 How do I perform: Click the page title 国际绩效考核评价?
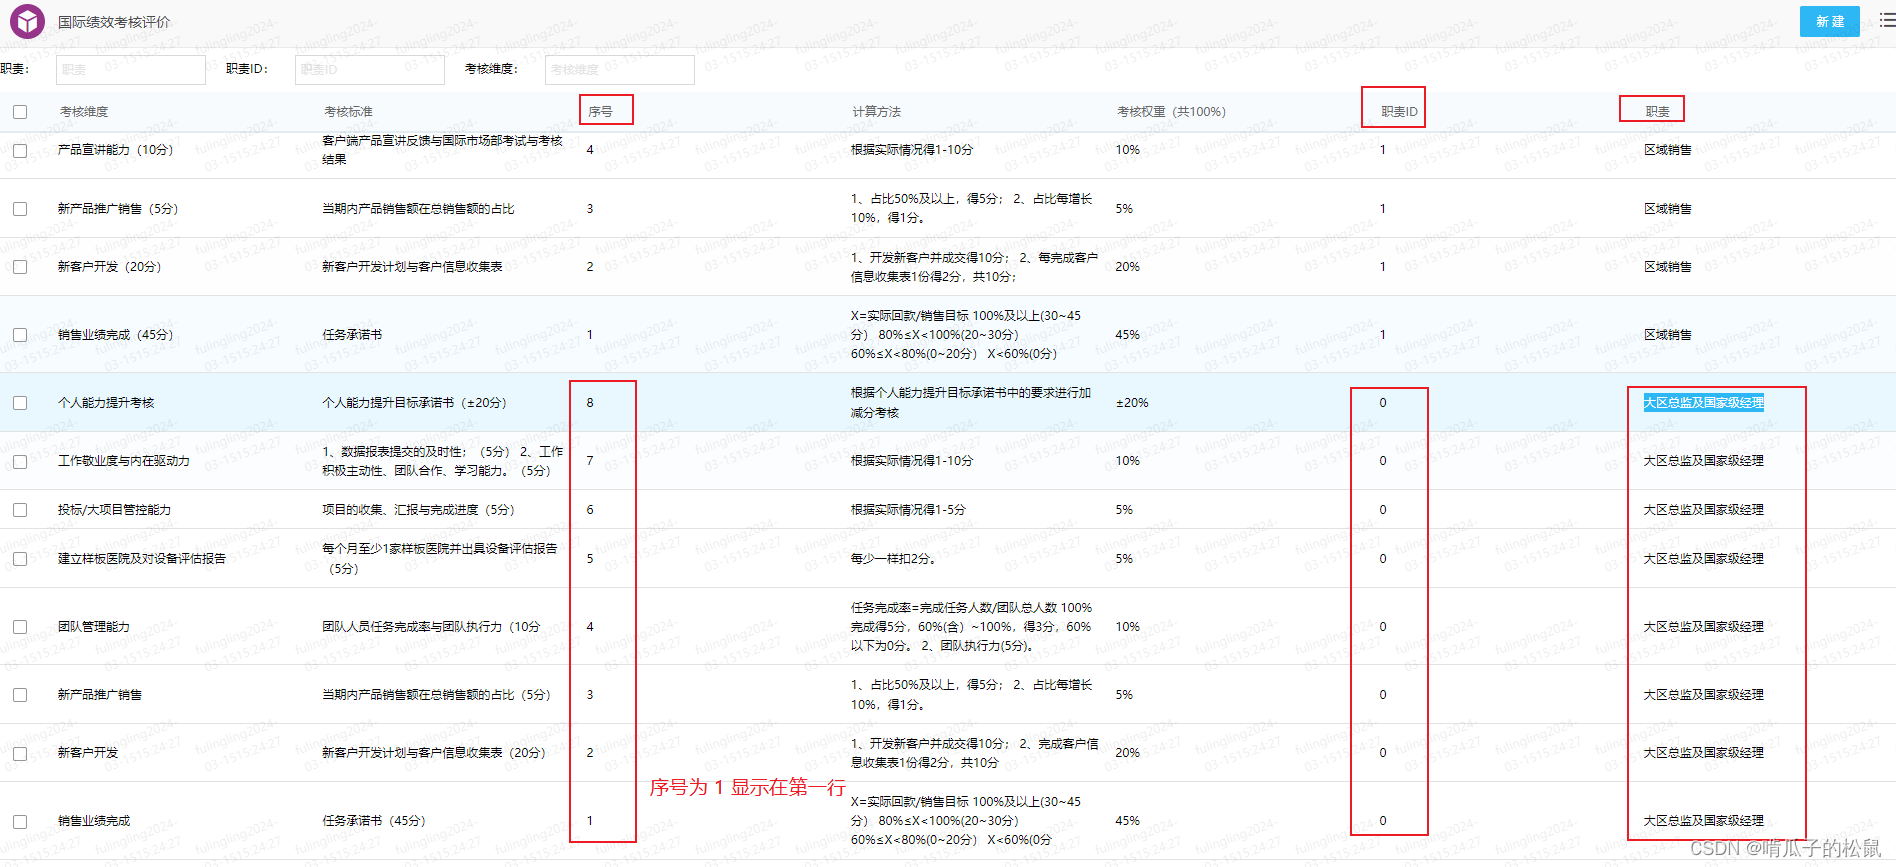point(114,22)
